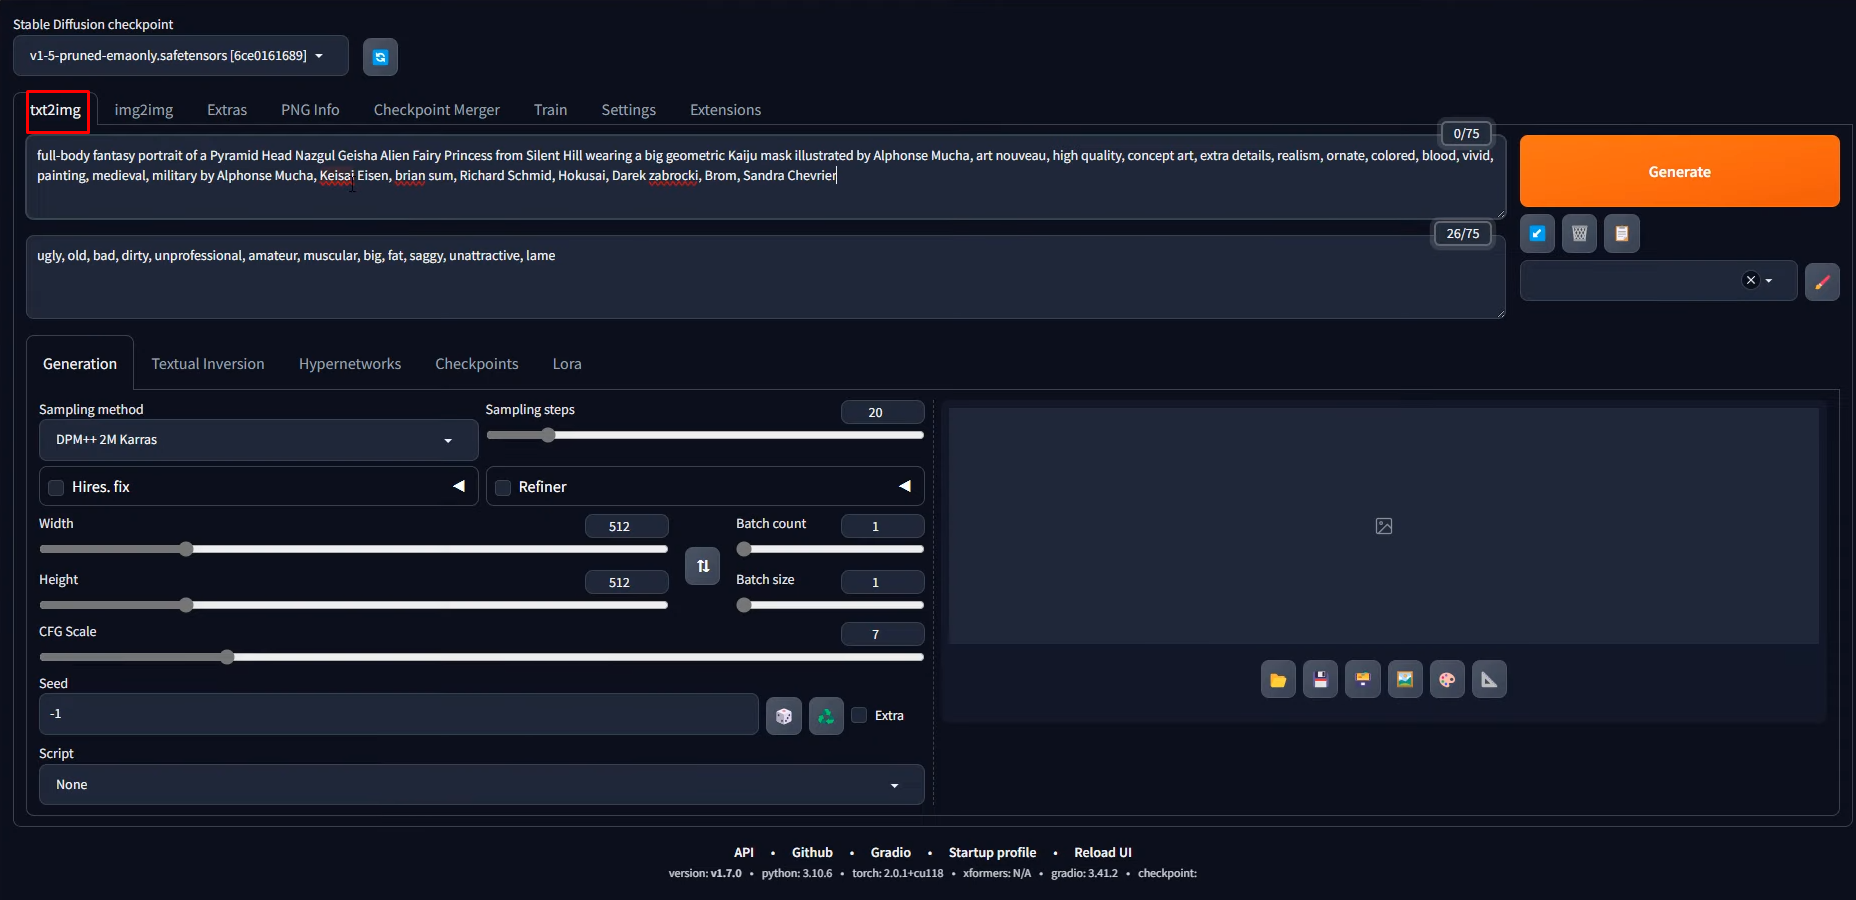This screenshot has height=900, width=1856.
Task: Refresh the Stable Diffusion checkpoint list
Action: click(x=380, y=57)
